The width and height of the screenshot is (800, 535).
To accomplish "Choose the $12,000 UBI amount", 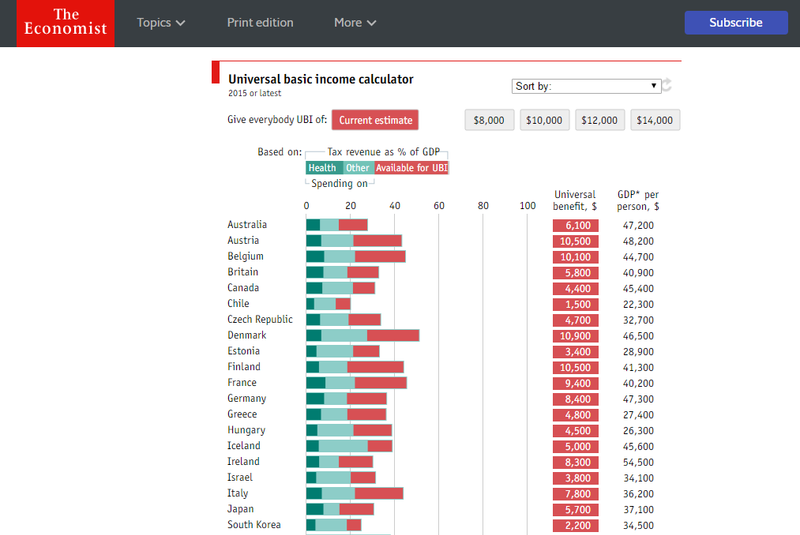I will click(599, 120).
